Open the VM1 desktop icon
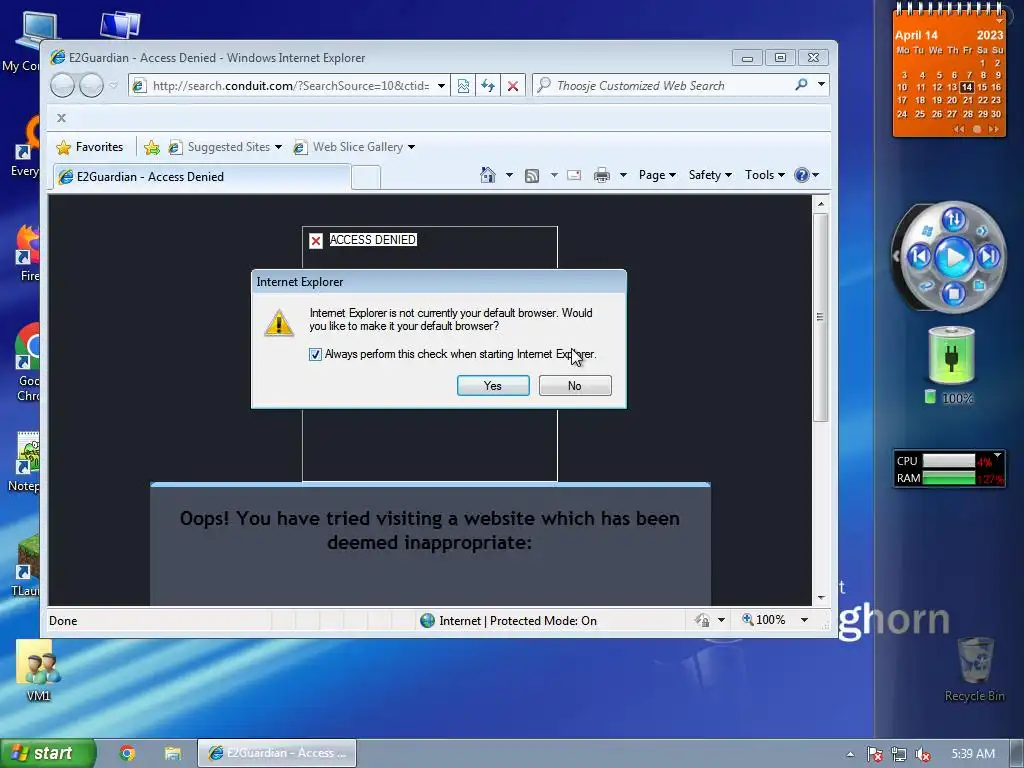 (38, 671)
